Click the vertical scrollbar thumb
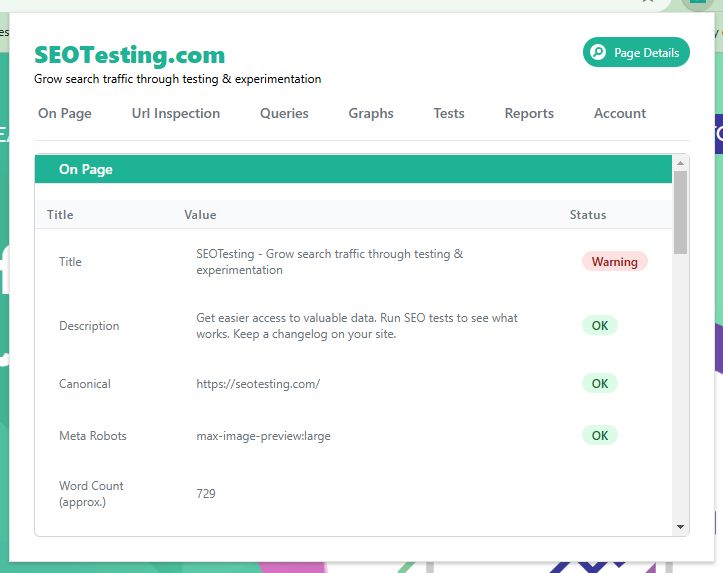 click(x=680, y=212)
